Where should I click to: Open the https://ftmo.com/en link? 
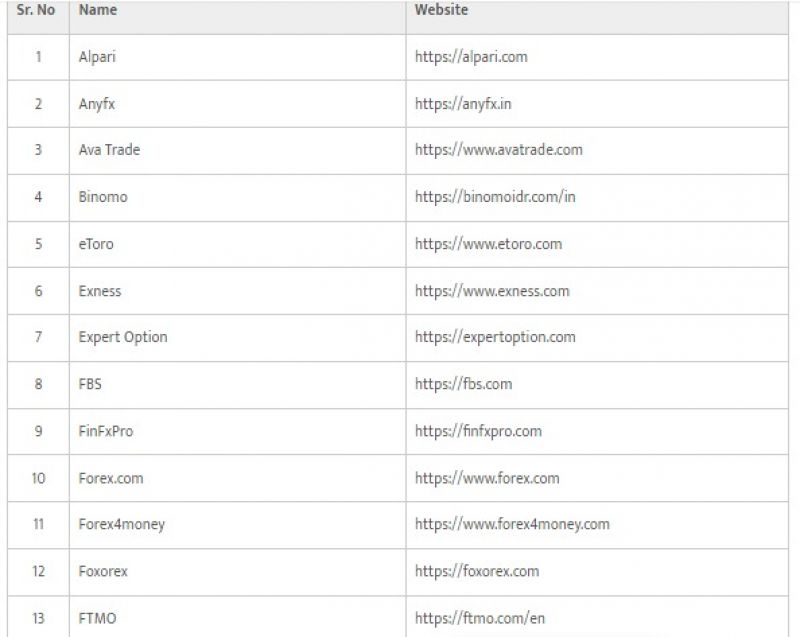coord(480,618)
